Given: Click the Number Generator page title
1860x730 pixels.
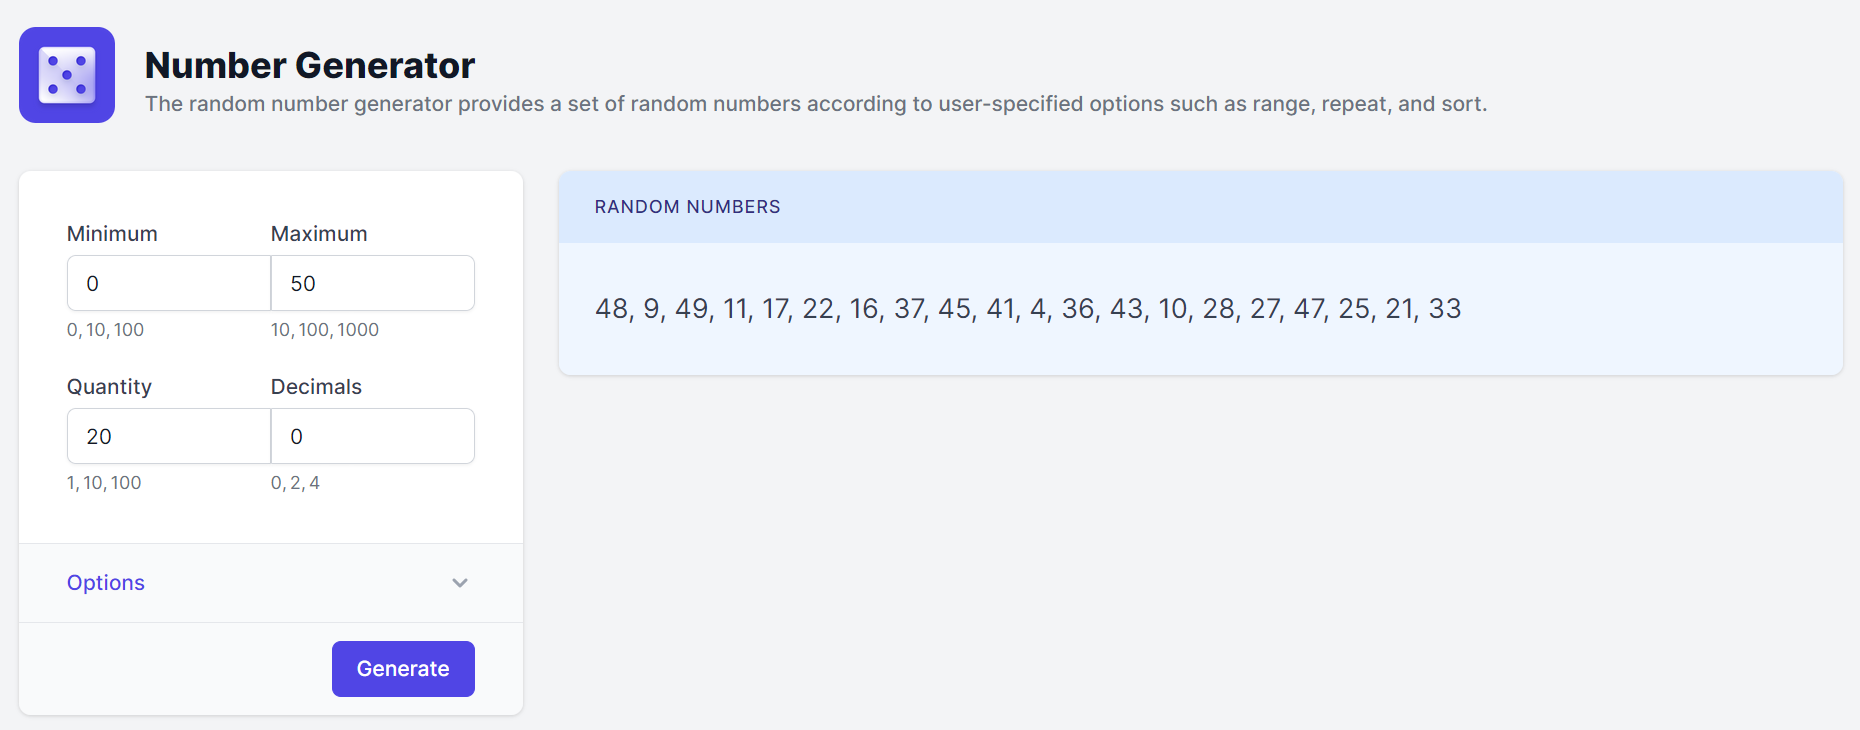Looking at the screenshot, I should [309, 65].
